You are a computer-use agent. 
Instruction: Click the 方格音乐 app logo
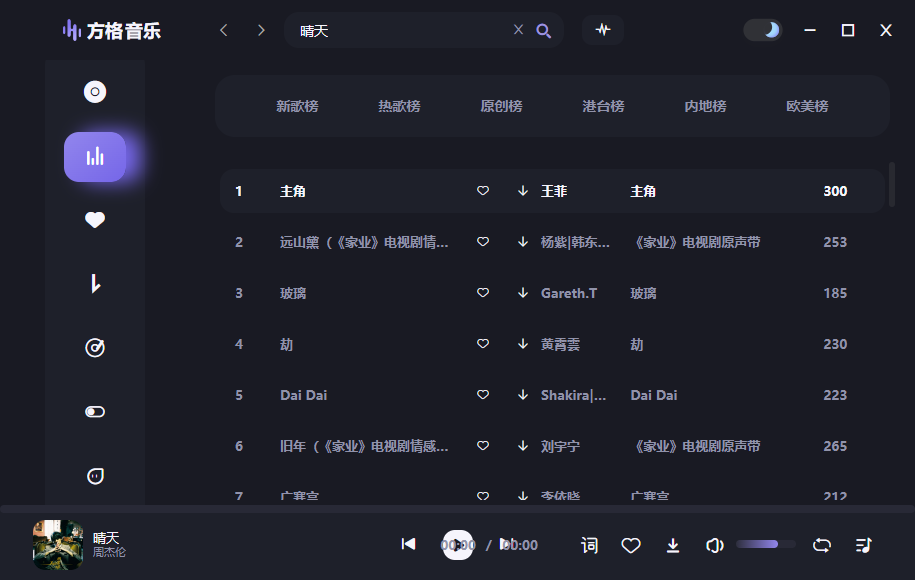coord(111,30)
